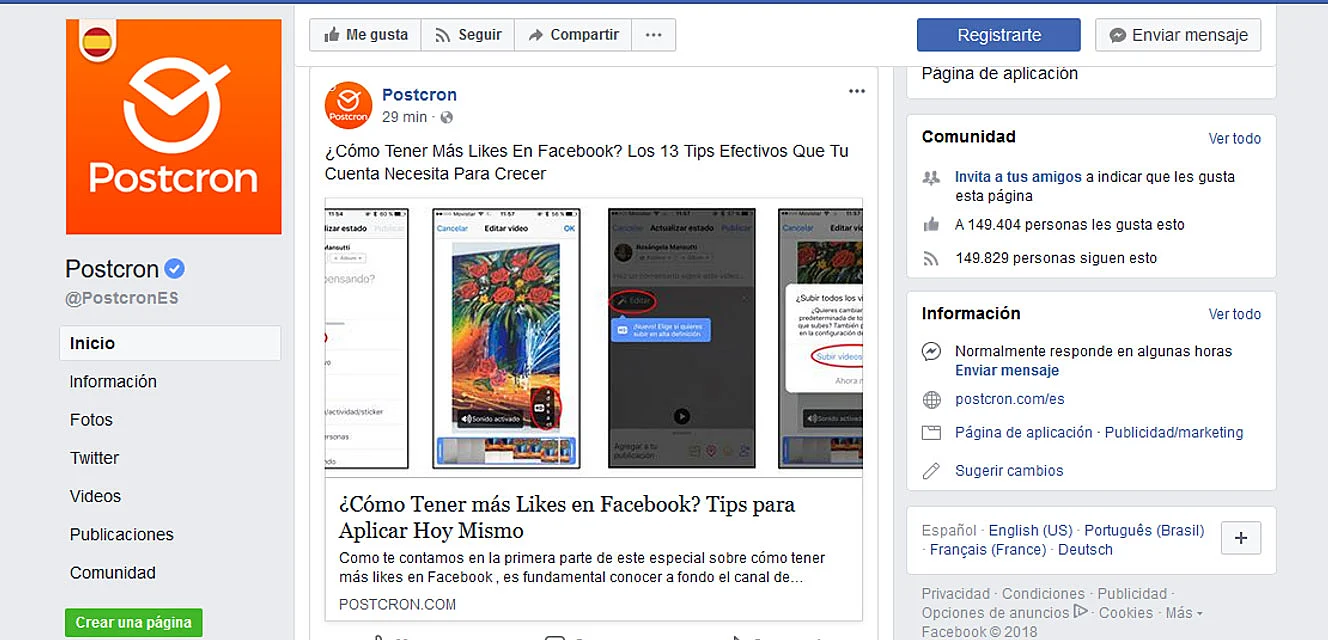
Task: Click the pencil icon beside Sugerir cambios
Action: (x=932, y=471)
